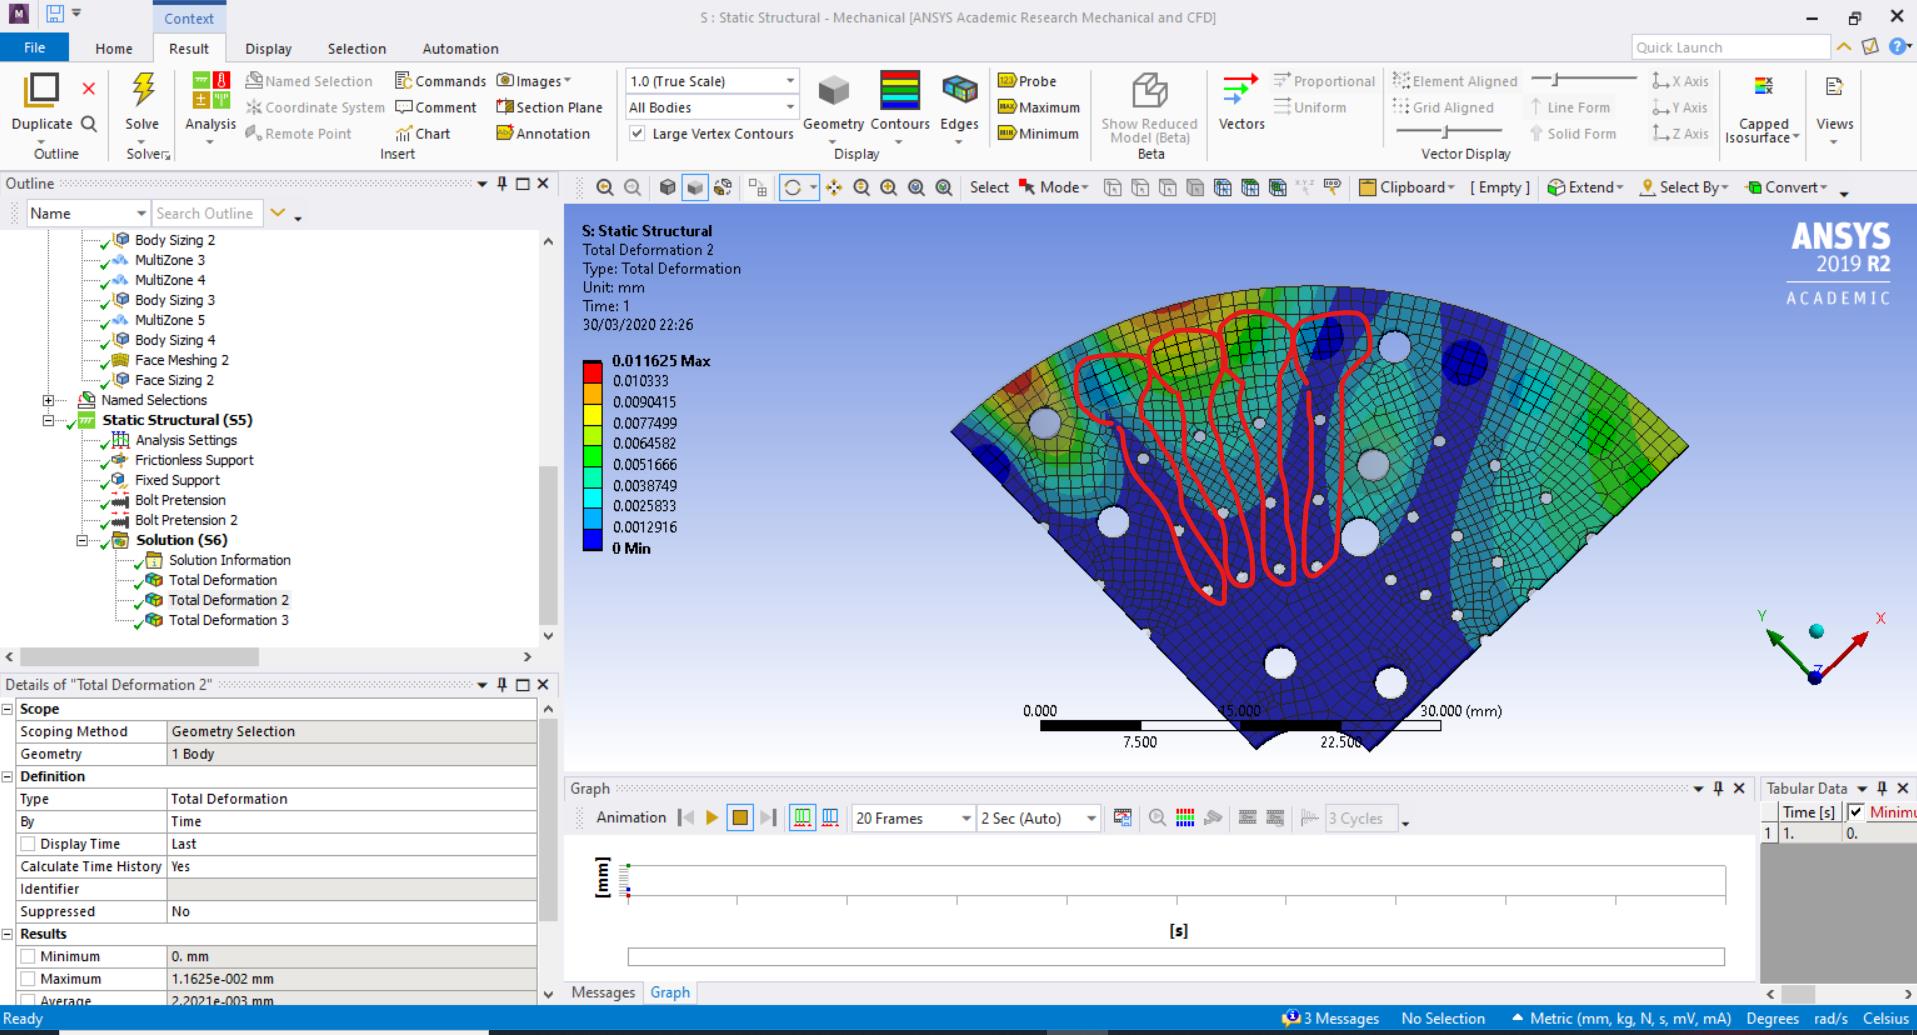Check the Maximum results checkbox
The width and height of the screenshot is (1917, 1035).
28,979
